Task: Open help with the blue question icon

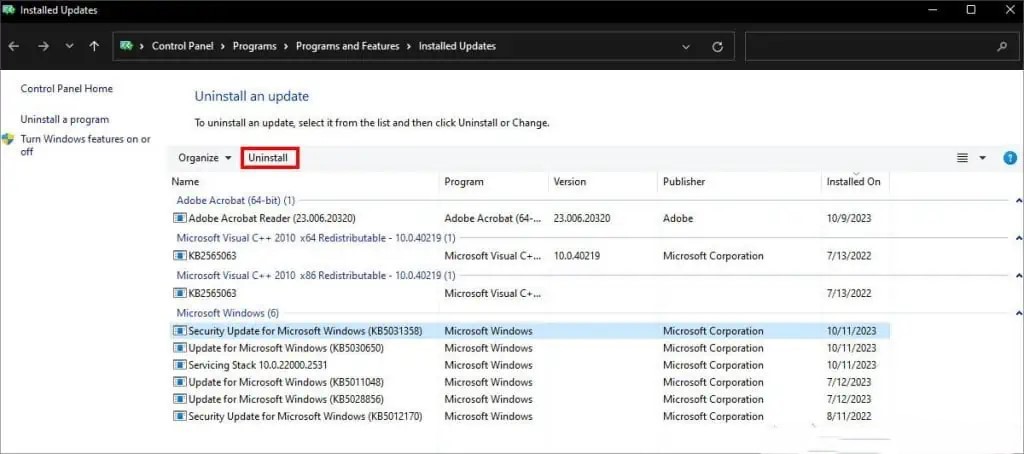Action: click(x=1010, y=157)
